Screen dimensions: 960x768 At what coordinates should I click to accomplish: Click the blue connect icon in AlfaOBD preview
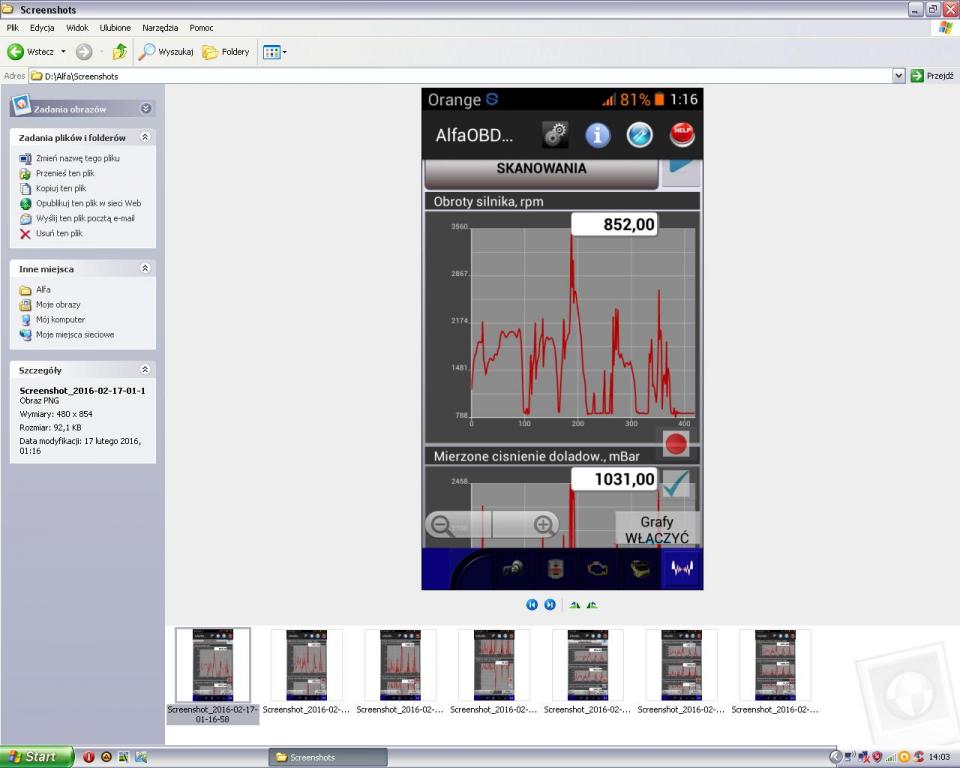click(640, 135)
